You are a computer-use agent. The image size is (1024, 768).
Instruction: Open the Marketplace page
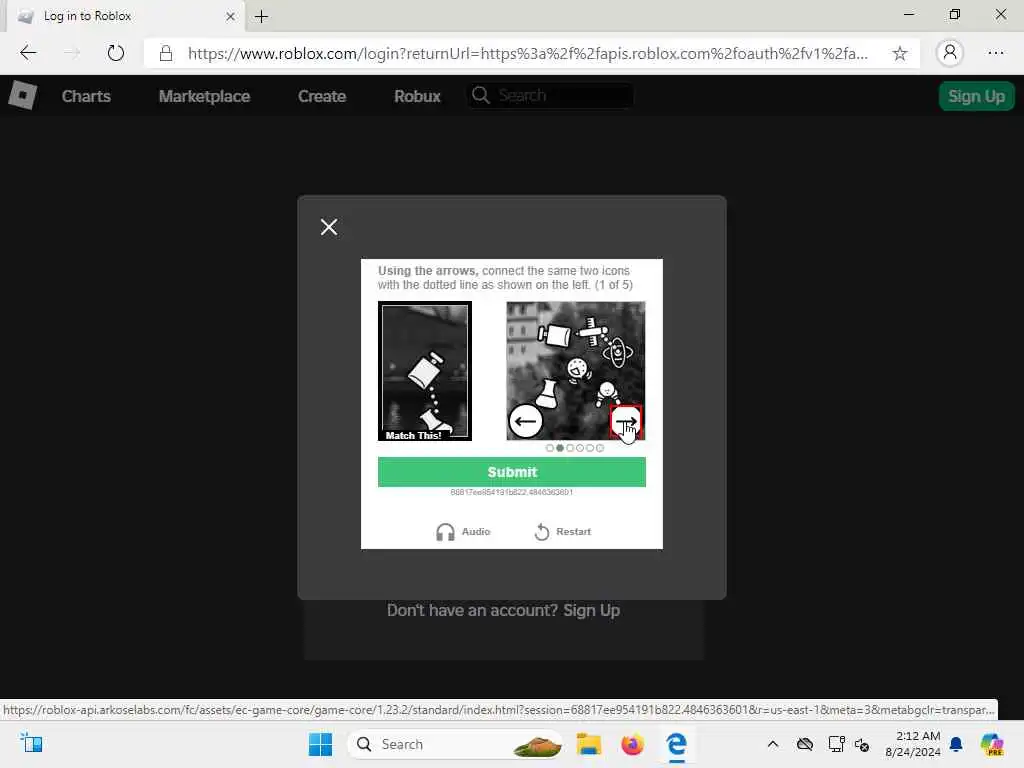[204, 96]
